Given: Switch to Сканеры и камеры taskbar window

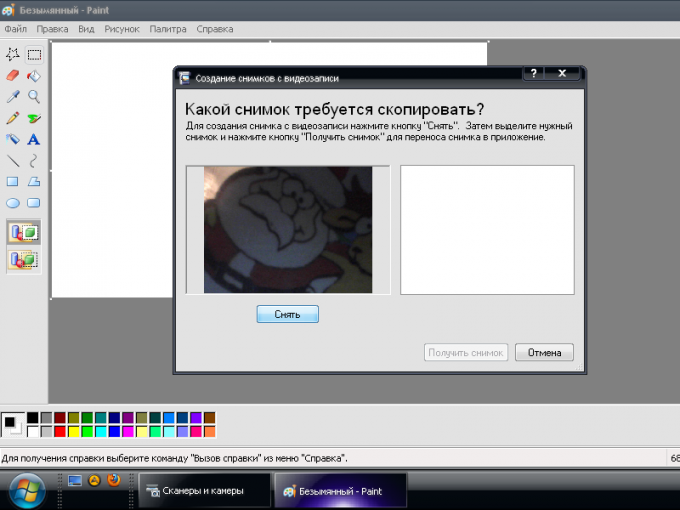Looking at the screenshot, I should pos(204,491).
